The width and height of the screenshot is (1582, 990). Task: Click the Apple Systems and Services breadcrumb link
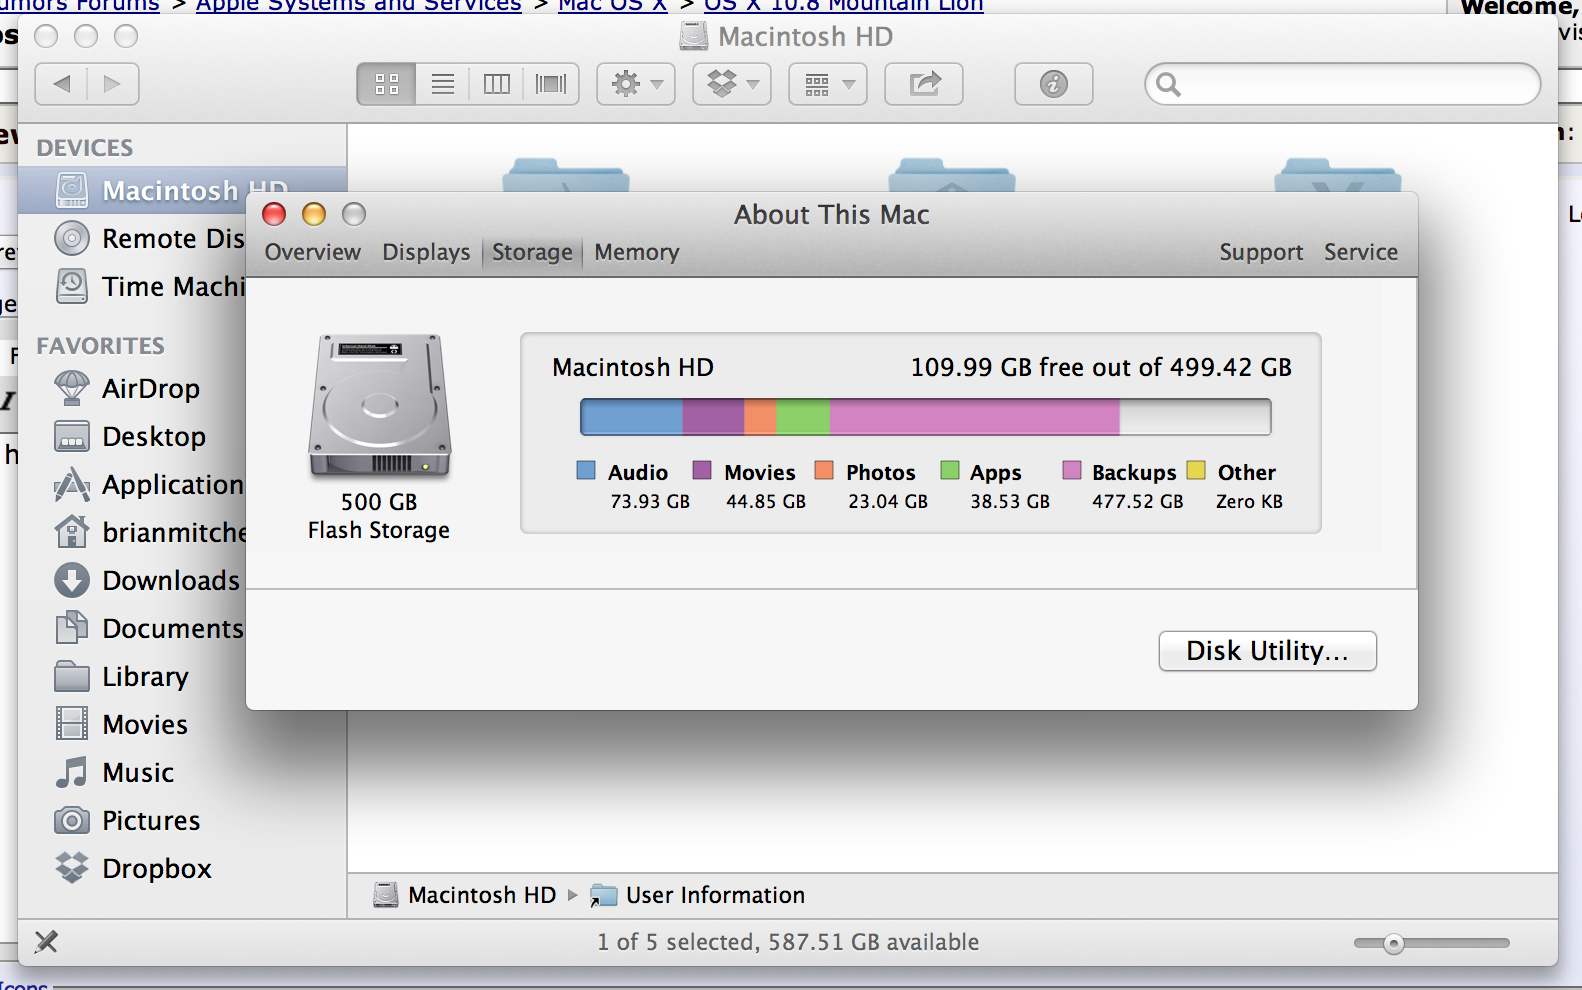pyautogui.click(x=359, y=5)
